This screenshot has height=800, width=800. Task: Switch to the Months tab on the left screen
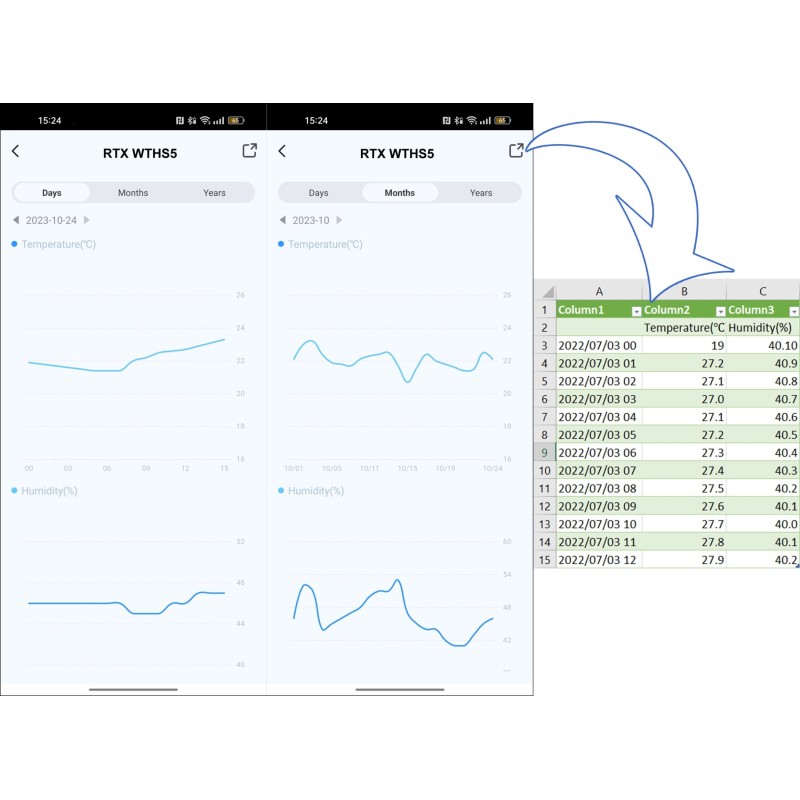133,193
